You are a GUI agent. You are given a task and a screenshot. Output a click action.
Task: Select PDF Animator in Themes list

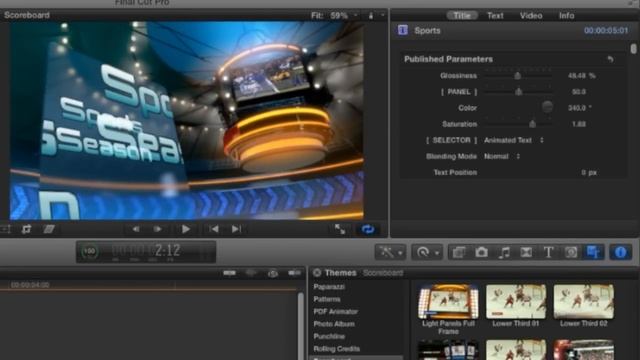tap(336, 311)
